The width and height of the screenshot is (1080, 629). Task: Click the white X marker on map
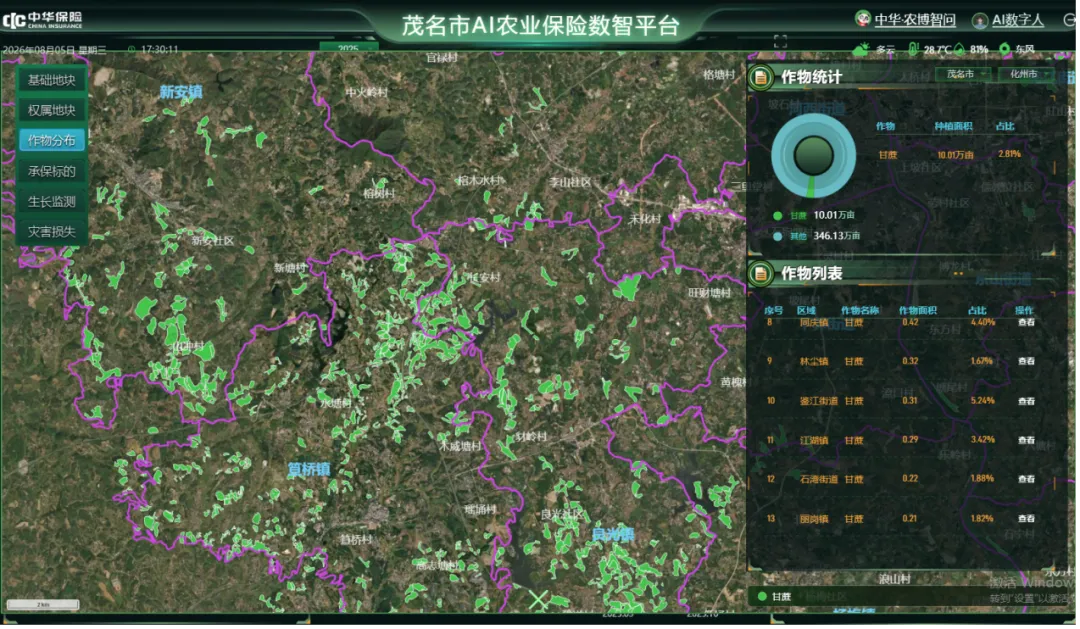539,600
